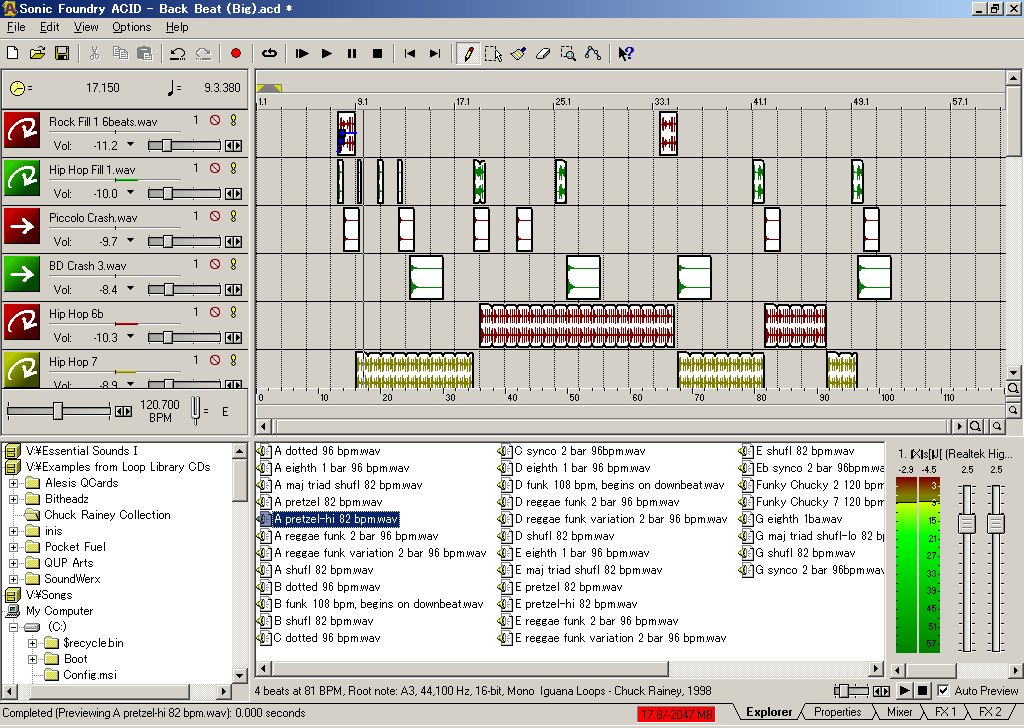The image size is (1024, 728).
Task: Click the Hip Hop 6b loop track icon
Action: pyautogui.click(x=22, y=323)
